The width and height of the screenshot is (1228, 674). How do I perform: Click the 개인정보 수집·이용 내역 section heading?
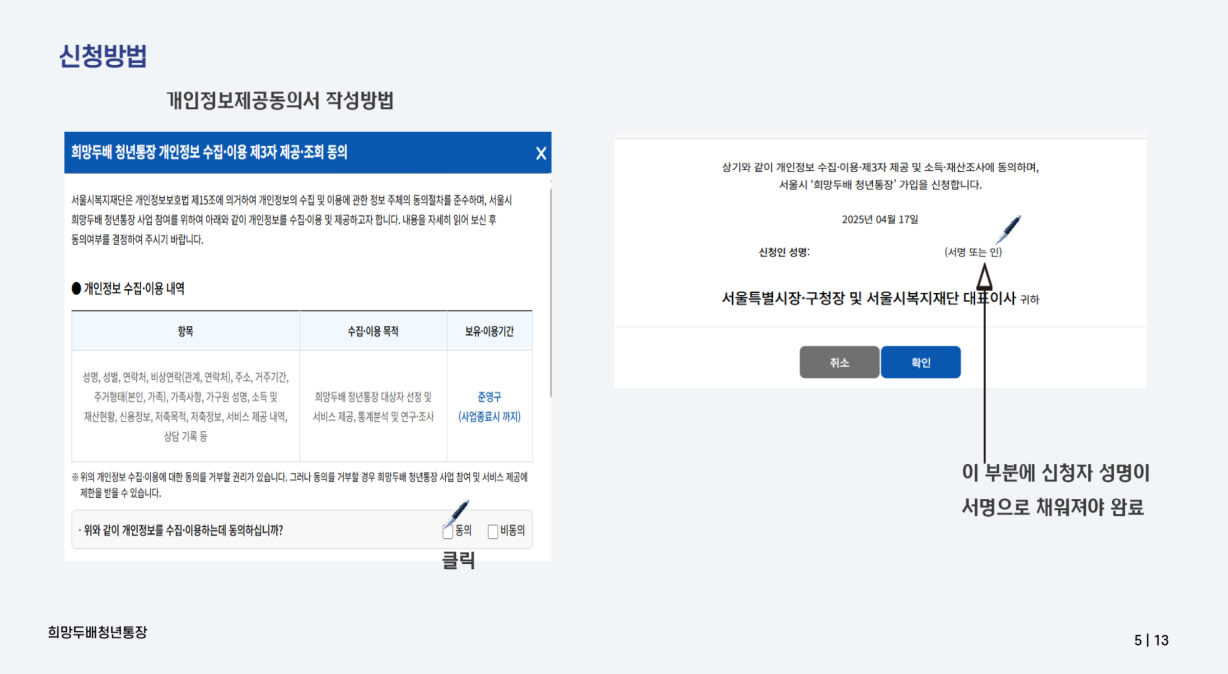click(128, 289)
